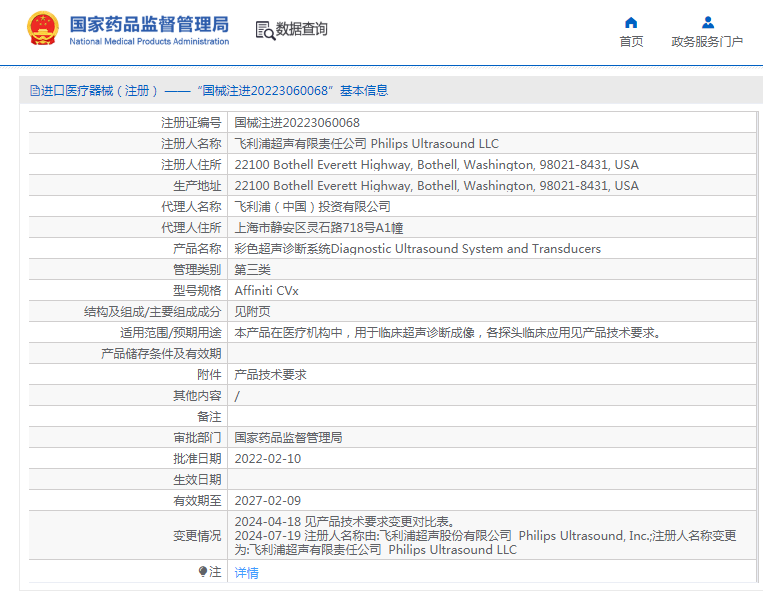
Task: Click model spec value Affiniti CVx
Action: tap(266, 290)
